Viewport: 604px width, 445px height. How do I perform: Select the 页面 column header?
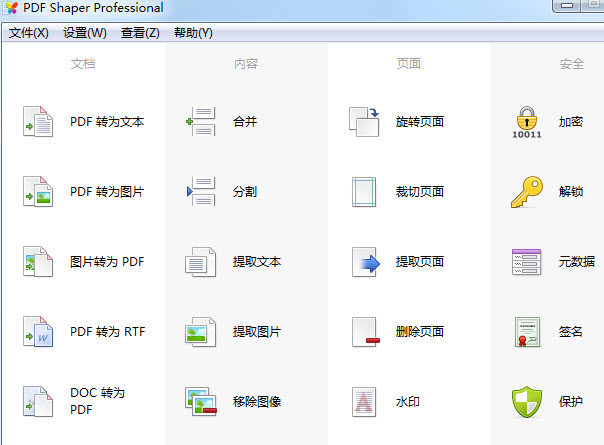409,64
